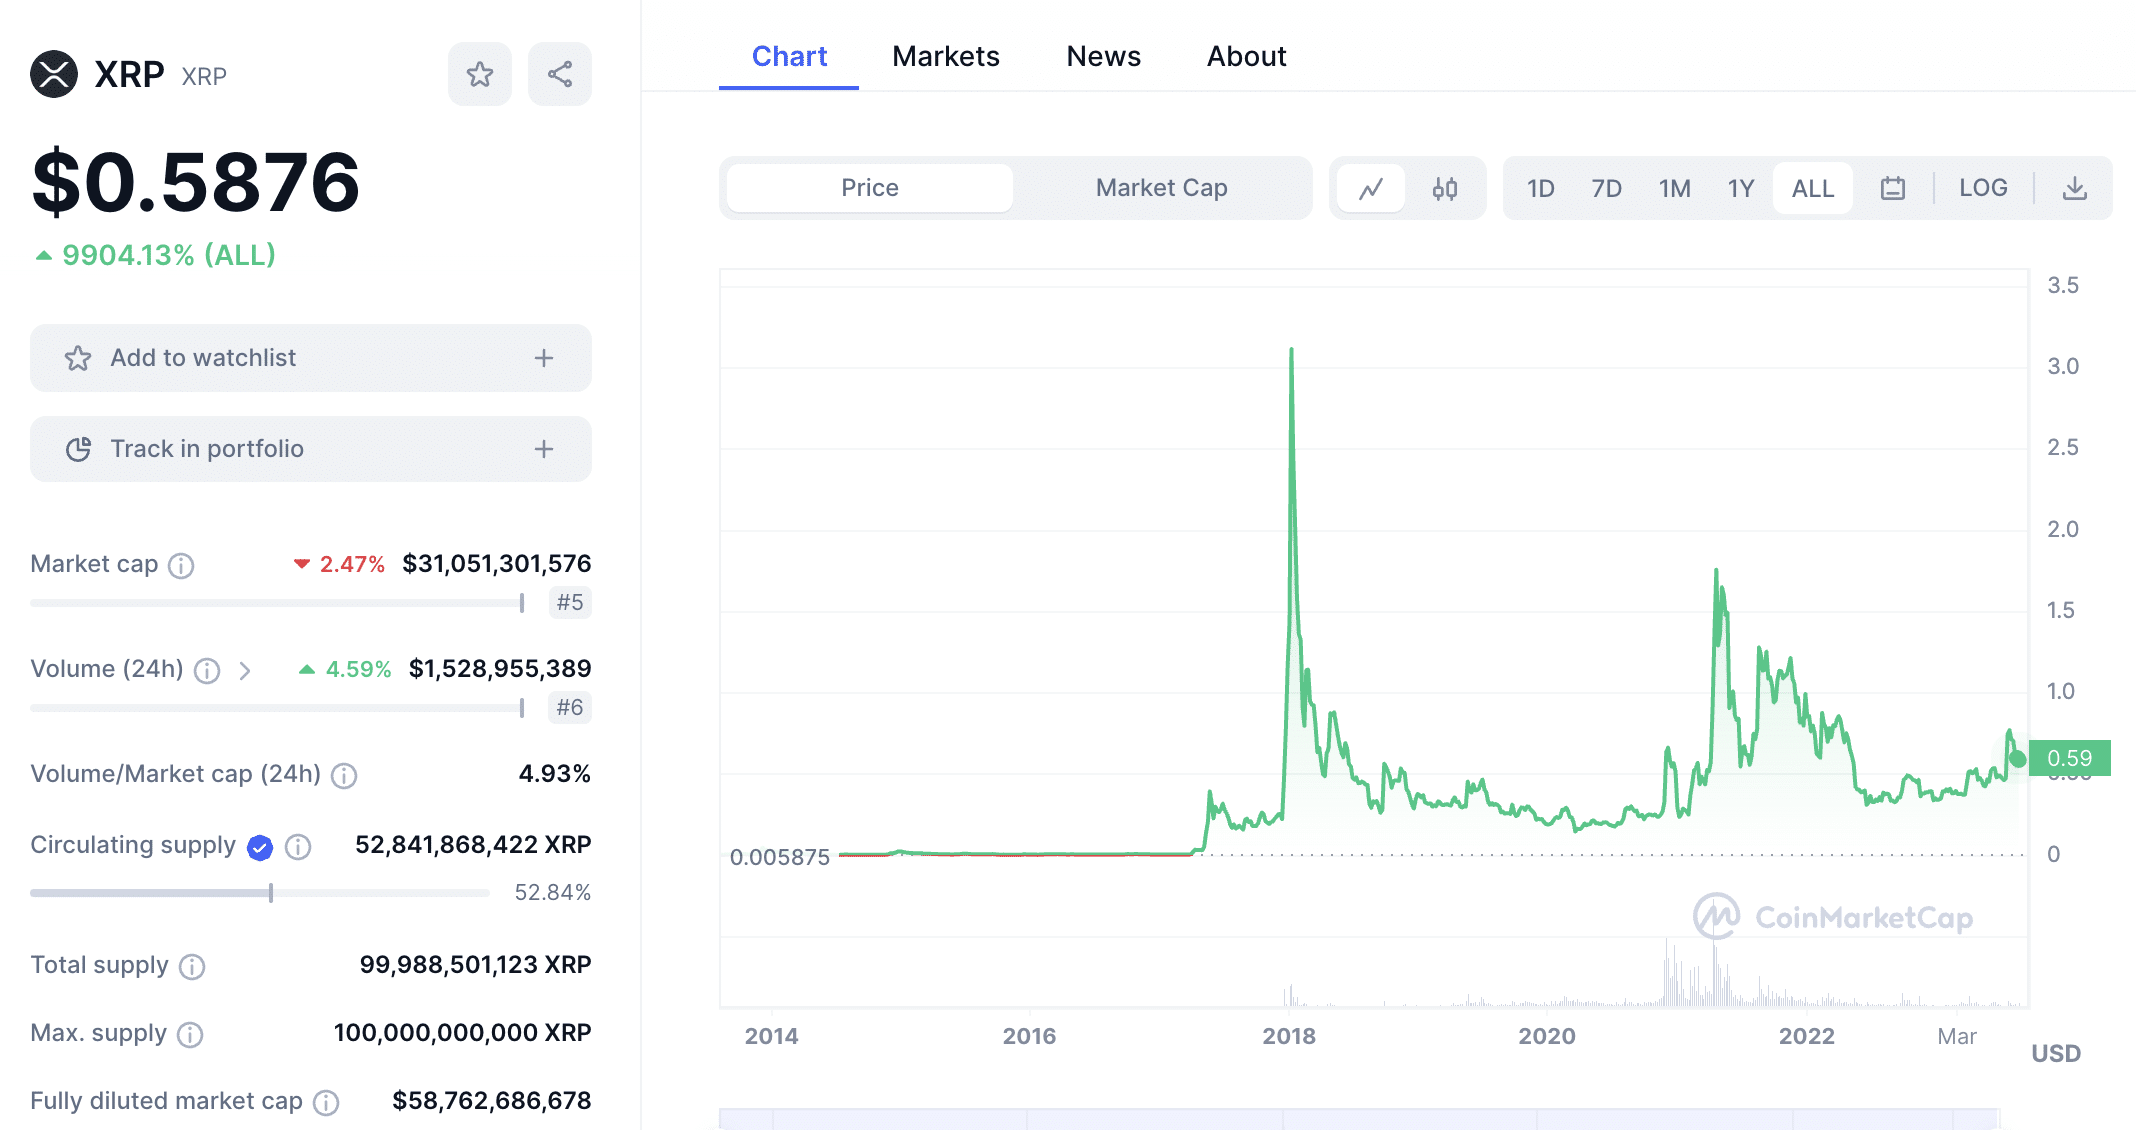The image size is (2136, 1130).
Task: Click the #6 volume rank badge
Action: [x=570, y=708]
